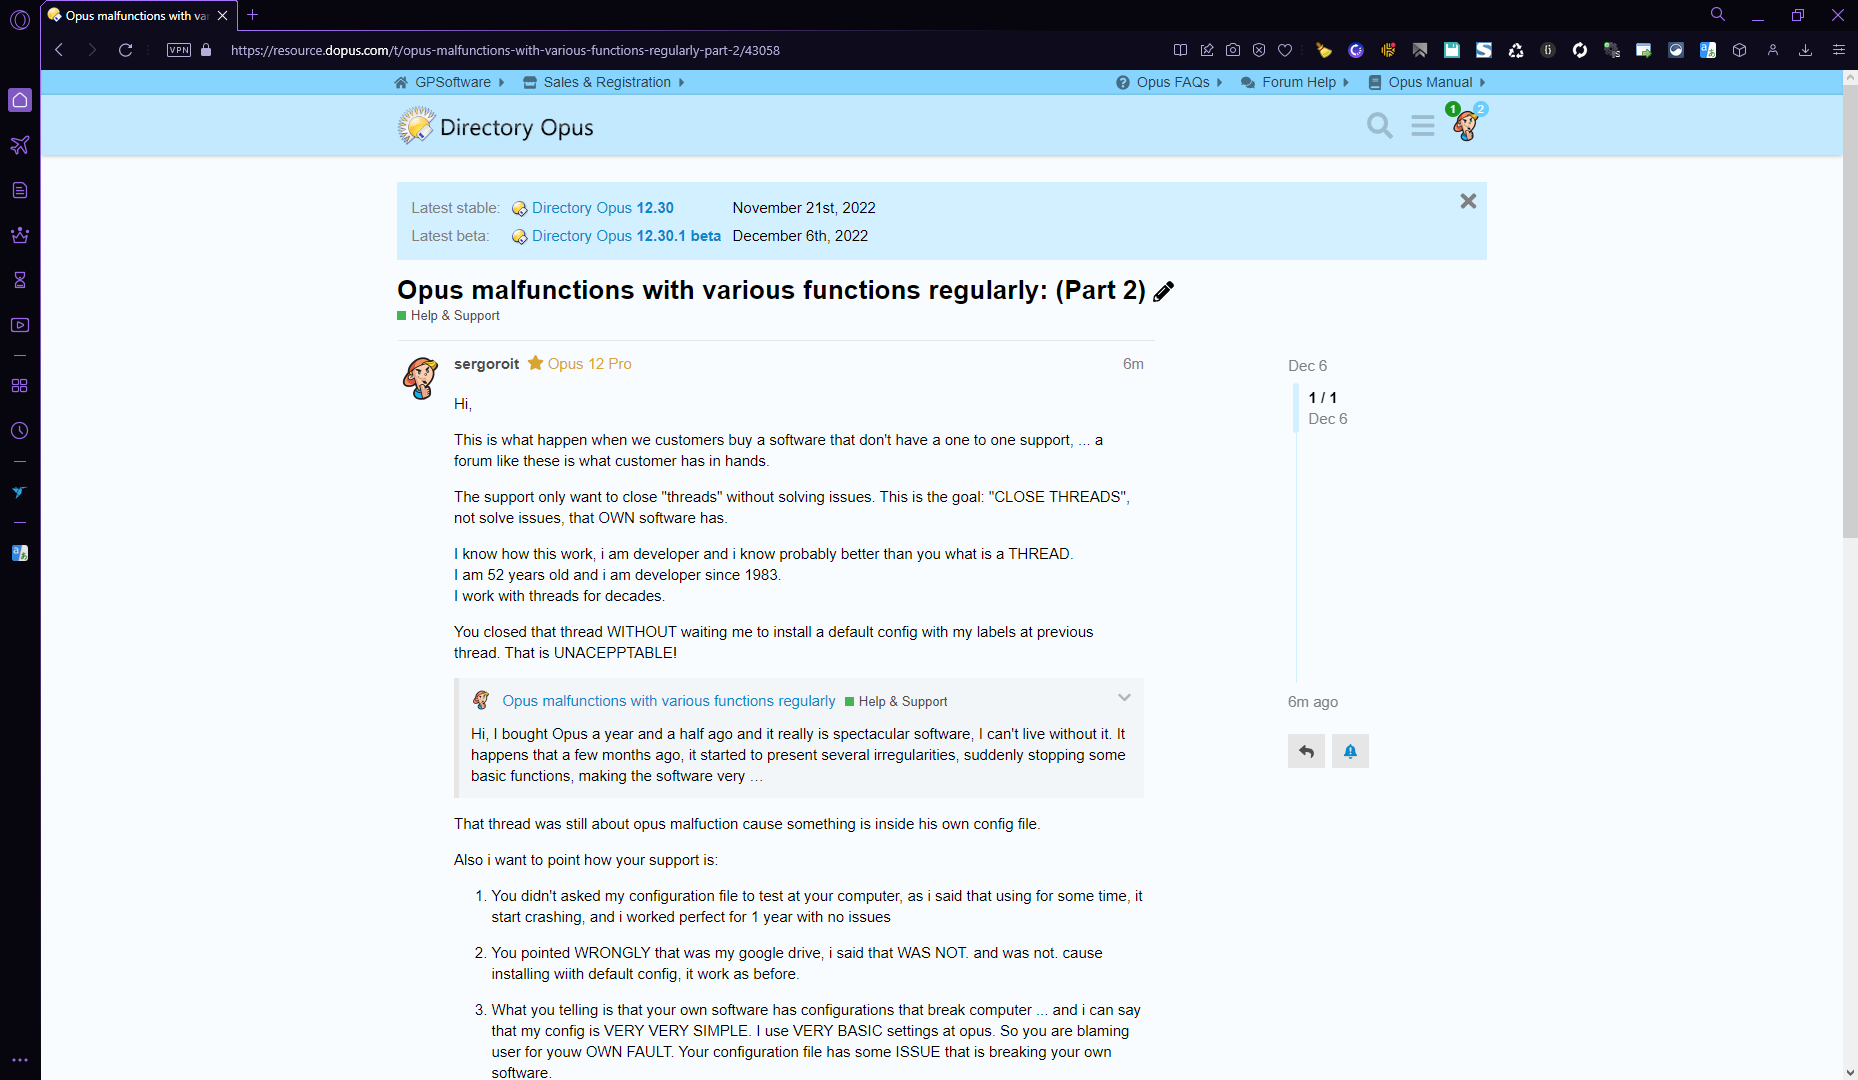Expand the quoted post chevron

pyautogui.click(x=1124, y=698)
